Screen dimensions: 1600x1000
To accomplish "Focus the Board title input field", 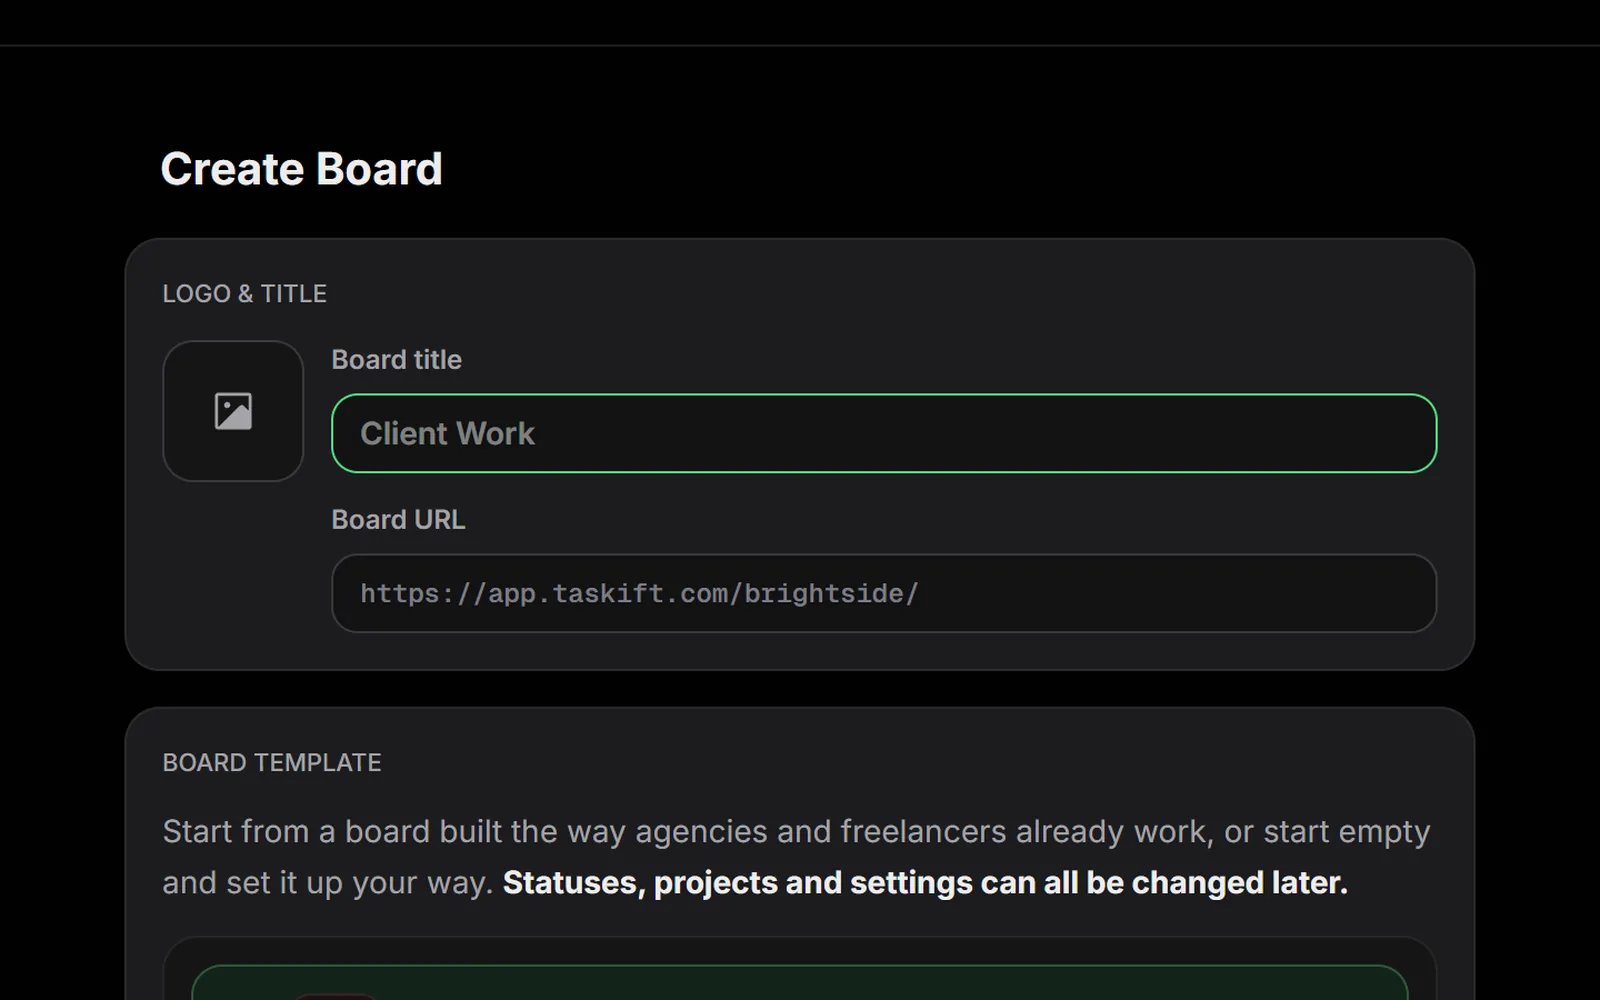I will 884,433.
